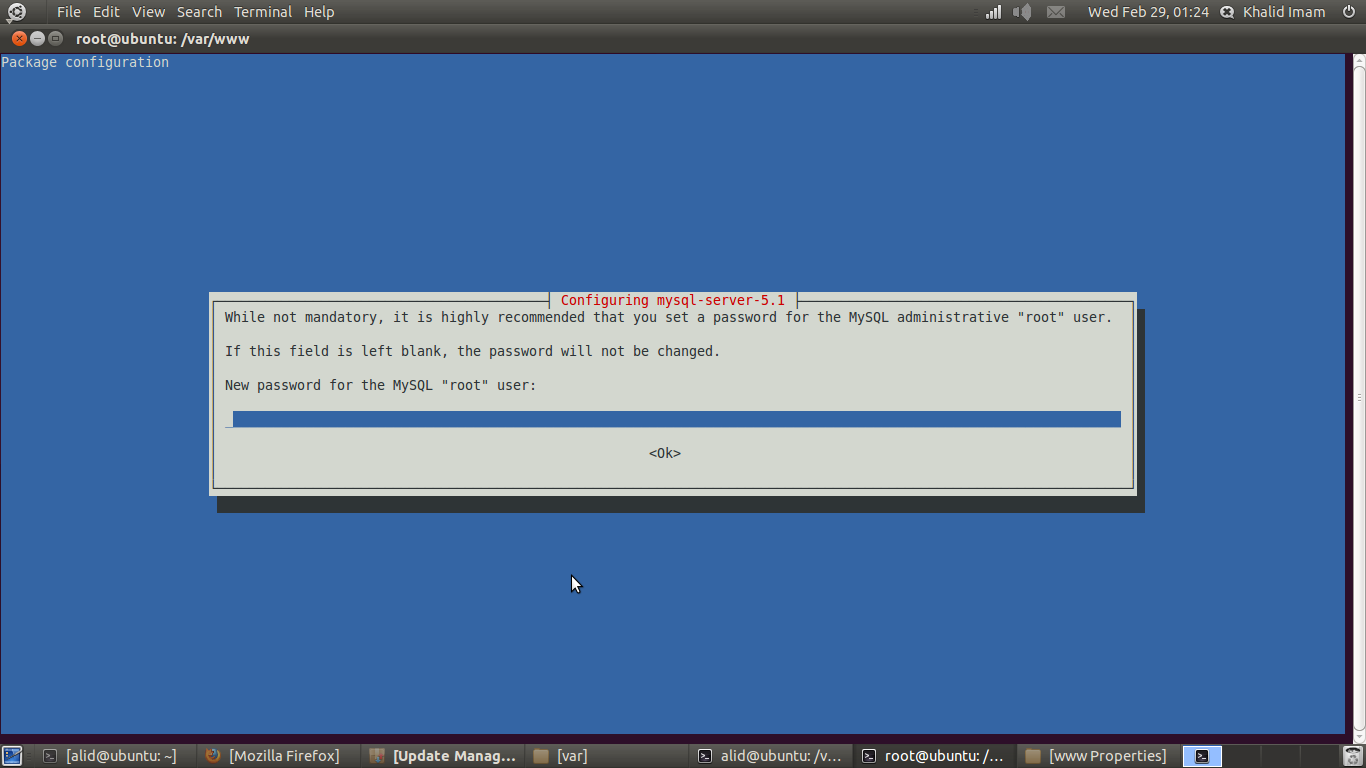Open the Terminal menu
Image resolution: width=1366 pixels, height=768 pixels.
[262, 12]
